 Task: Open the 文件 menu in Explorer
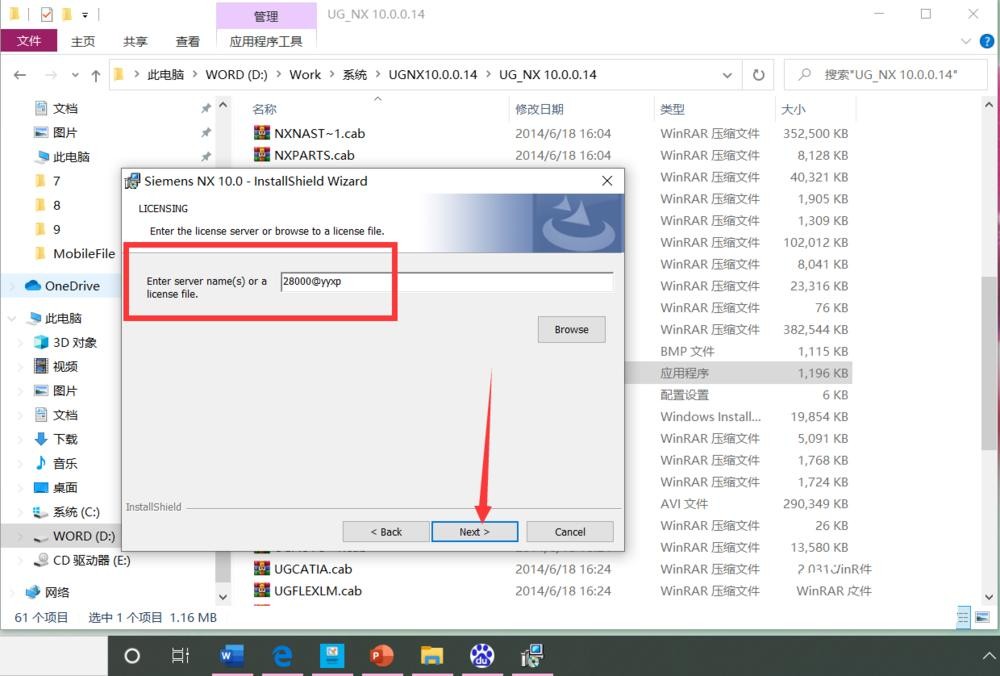coord(29,41)
